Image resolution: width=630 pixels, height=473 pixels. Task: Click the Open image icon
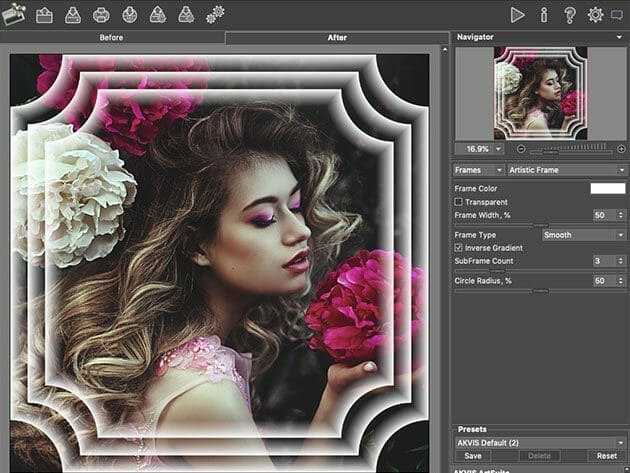[x=44, y=14]
